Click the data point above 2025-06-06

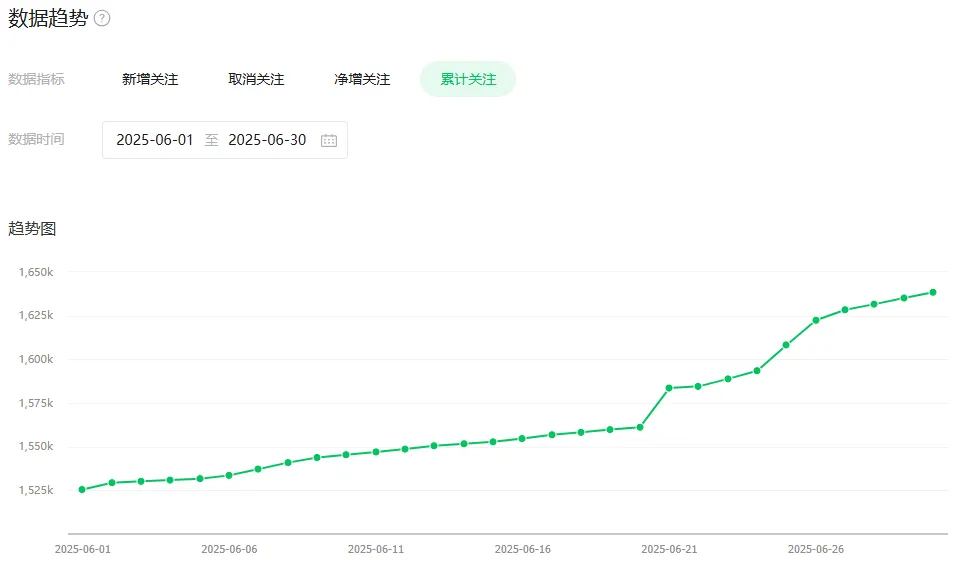[229, 475]
